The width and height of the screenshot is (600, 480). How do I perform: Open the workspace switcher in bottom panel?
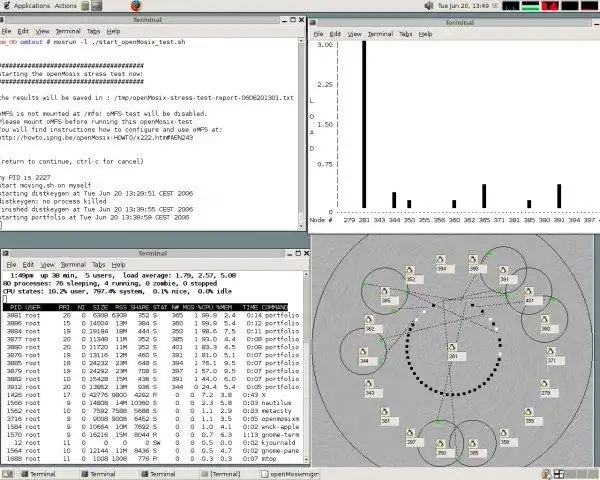pos(576,474)
